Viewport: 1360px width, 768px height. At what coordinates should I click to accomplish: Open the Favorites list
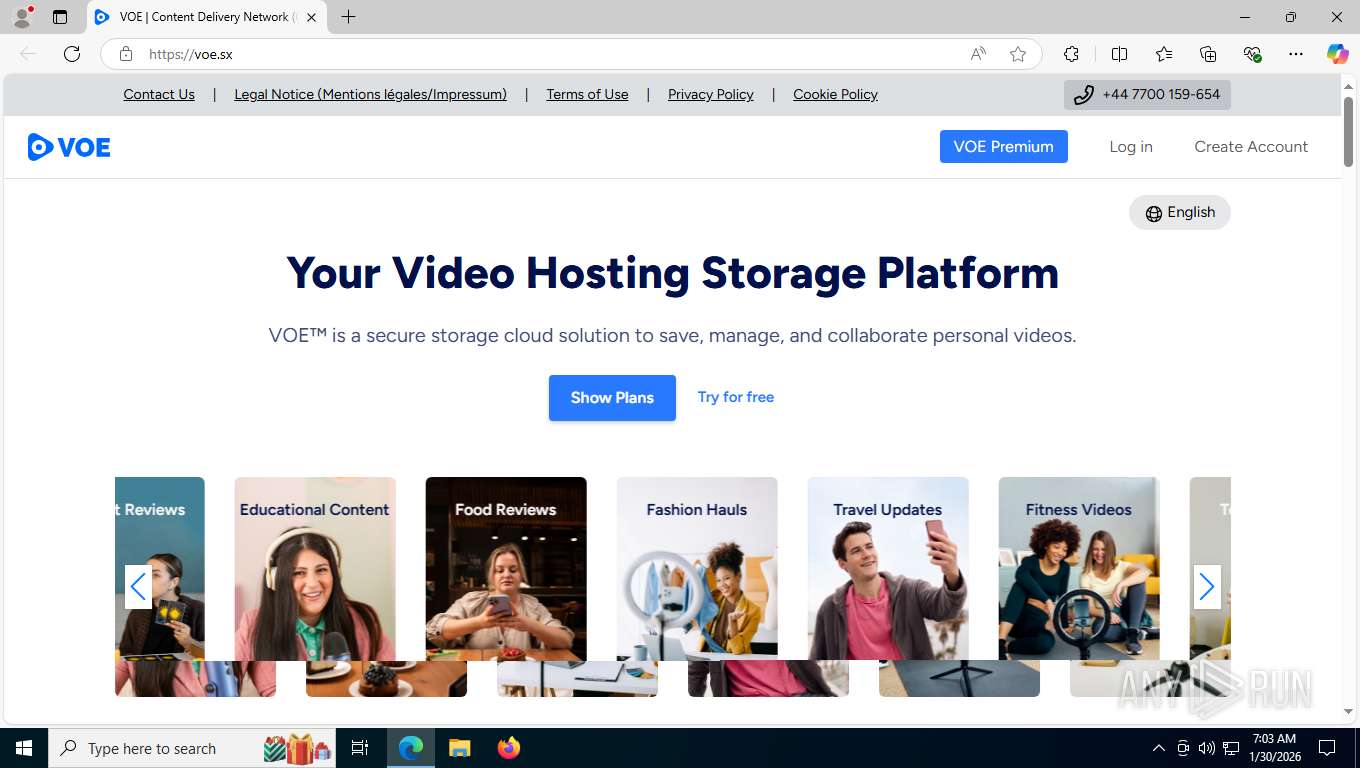(x=1164, y=54)
